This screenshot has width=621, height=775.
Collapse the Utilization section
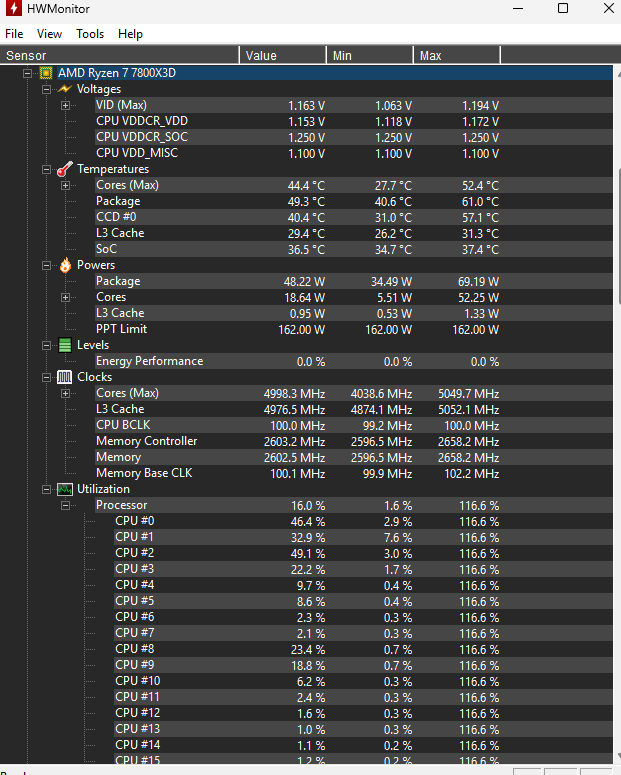click(46, 489)
